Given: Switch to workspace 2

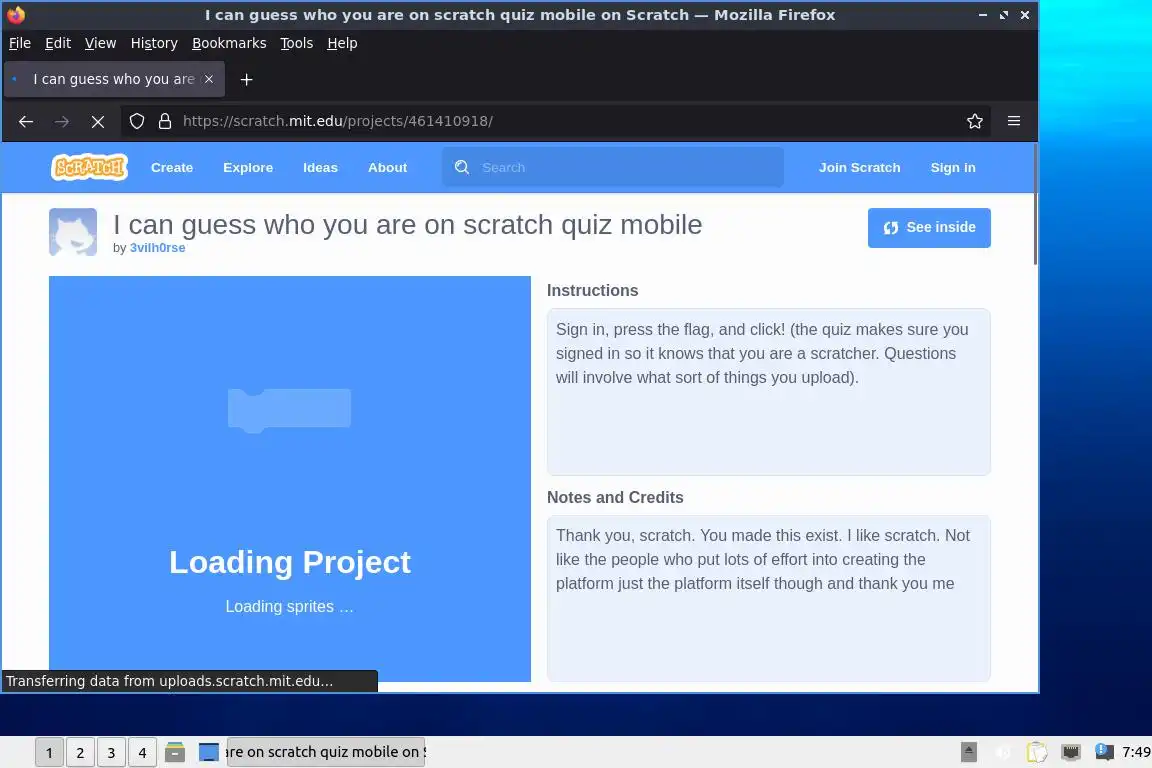Looking at the screenshot, I should 80,752.
